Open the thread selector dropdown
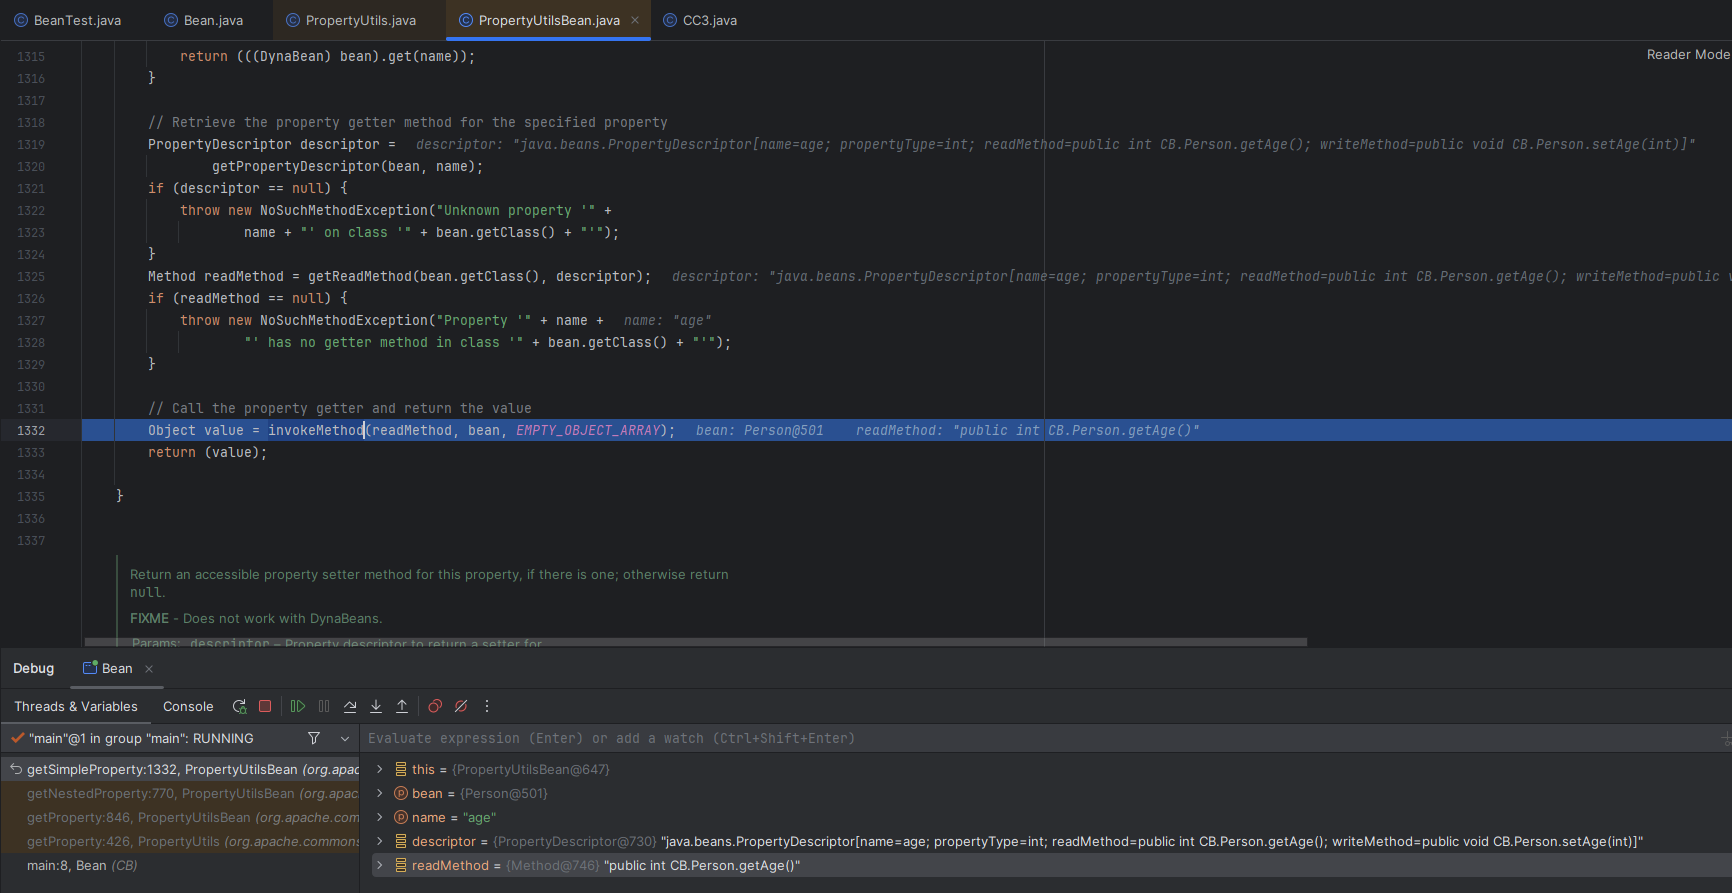1732x893 pixels. point(345,739)
